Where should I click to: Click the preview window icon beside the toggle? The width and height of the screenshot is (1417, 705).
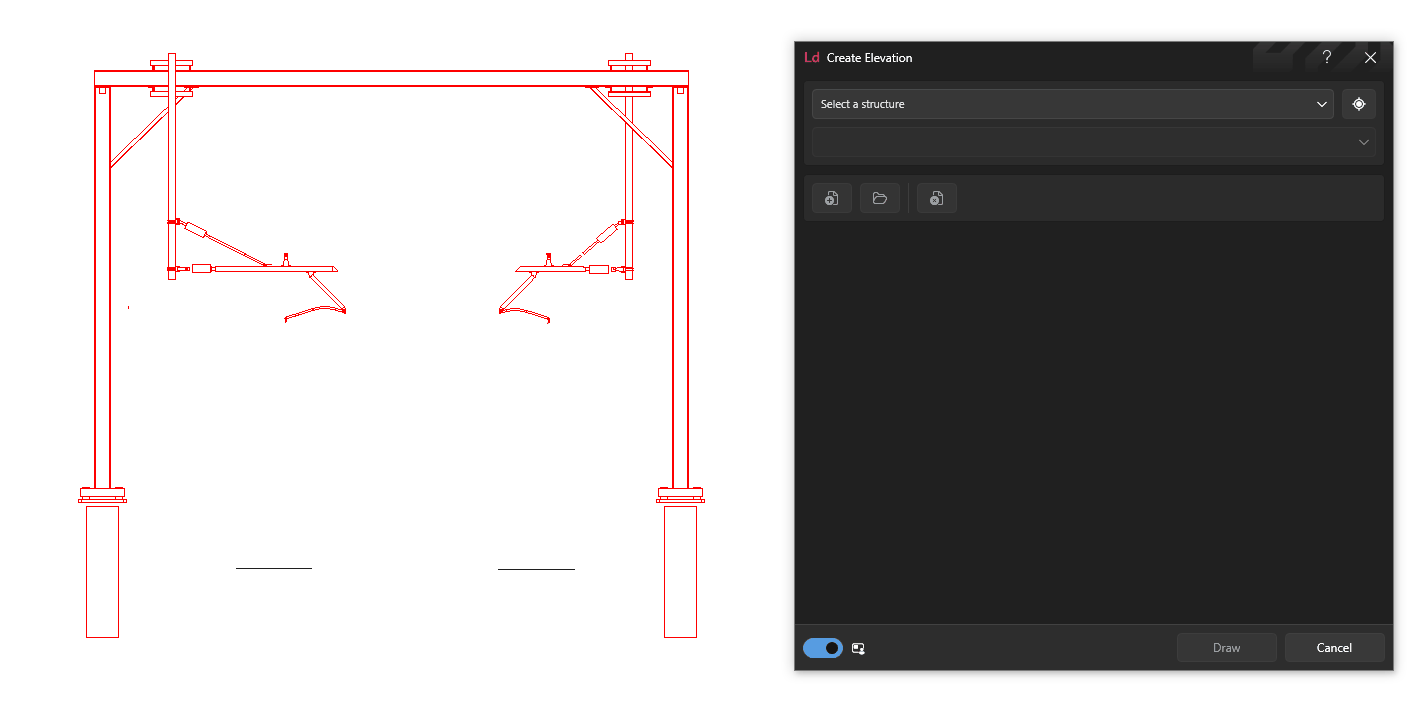858,649
